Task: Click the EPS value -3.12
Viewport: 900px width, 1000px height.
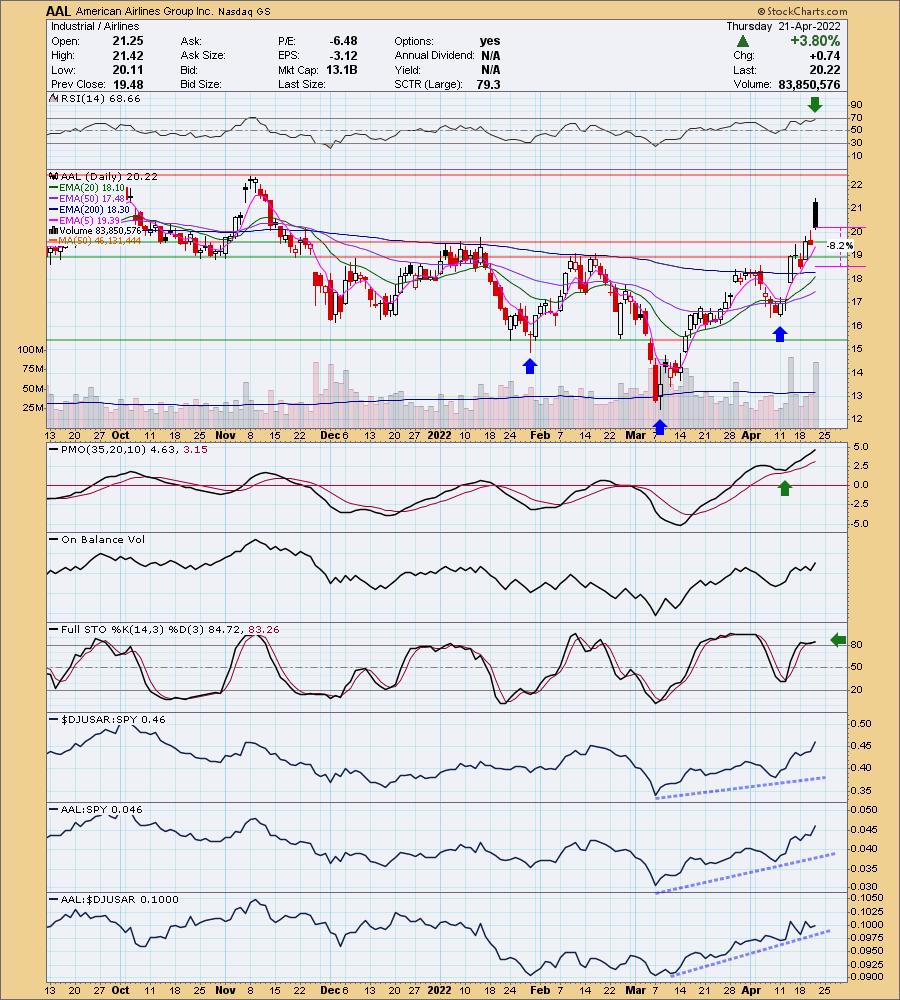Action: (344, 55)
